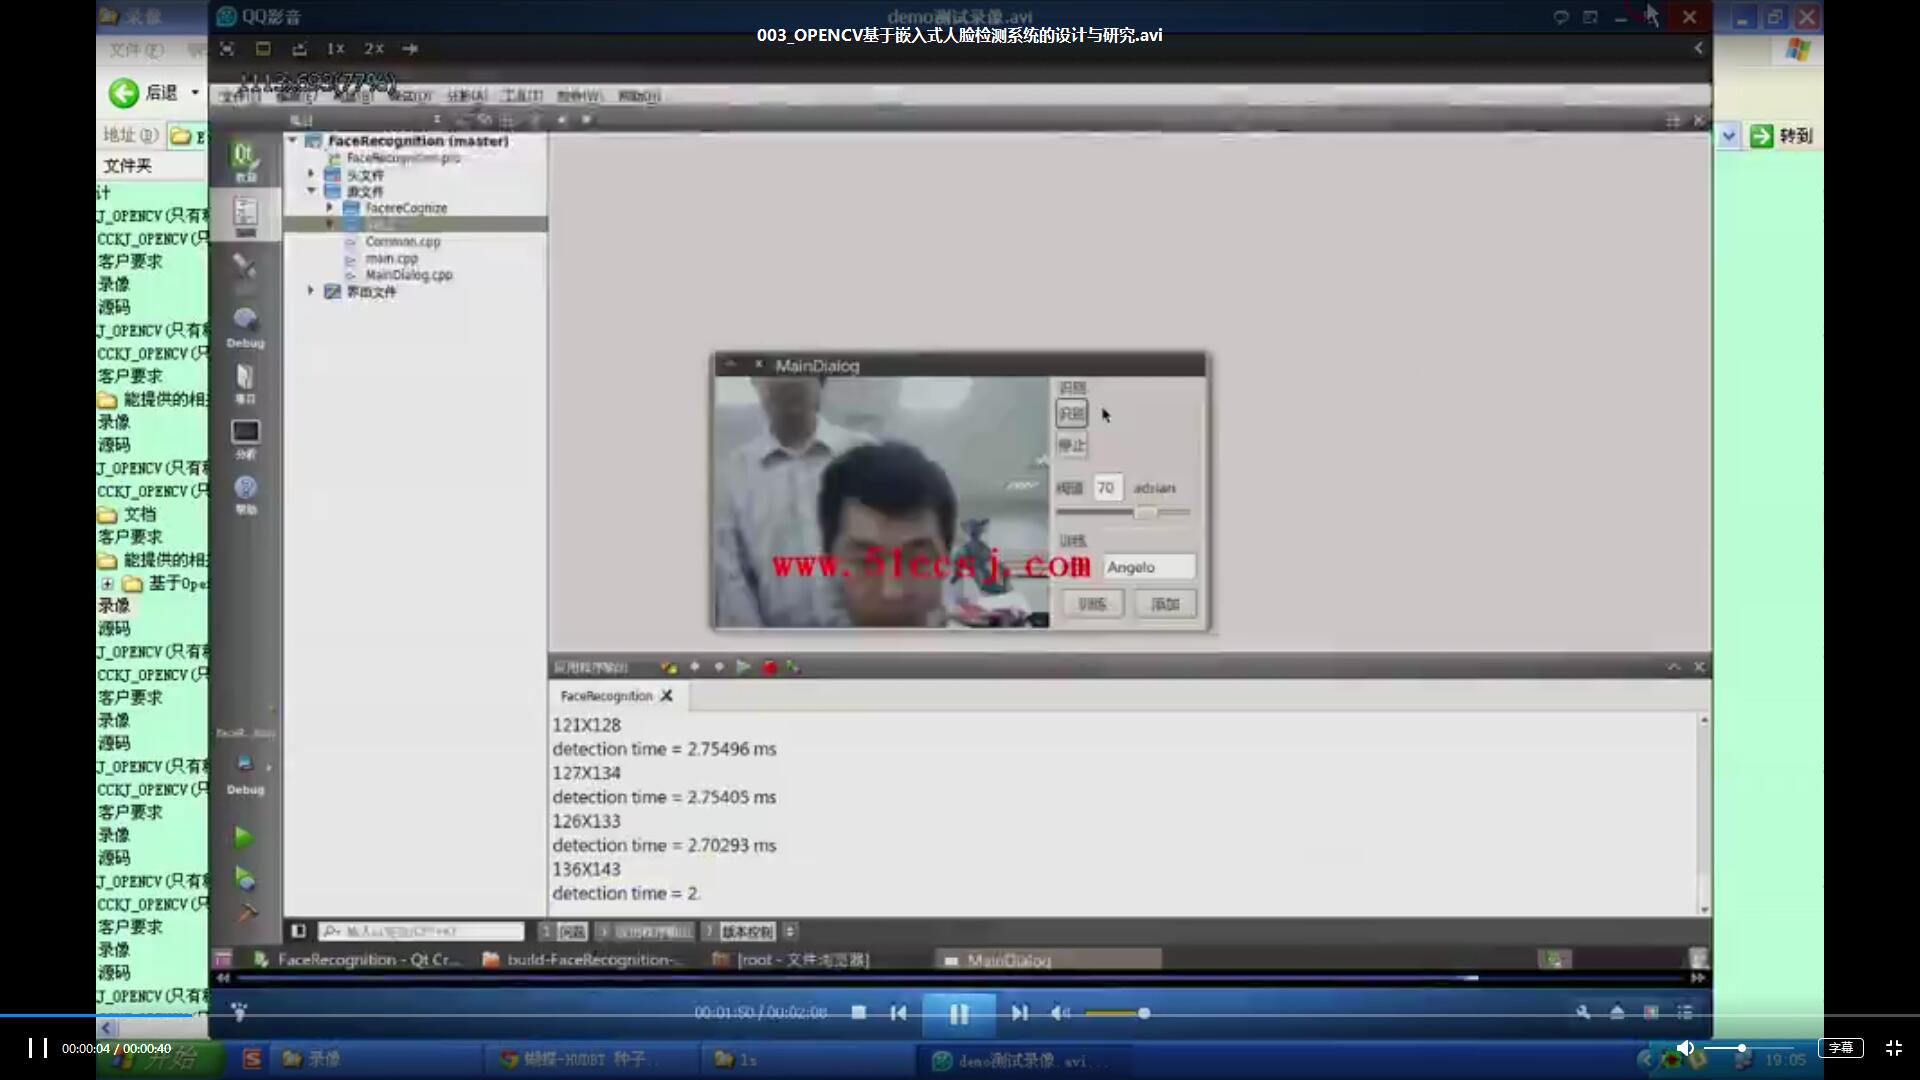Switch to Qt Creator Design mode icon
1920x1080 pixels.
pos(245,270)
